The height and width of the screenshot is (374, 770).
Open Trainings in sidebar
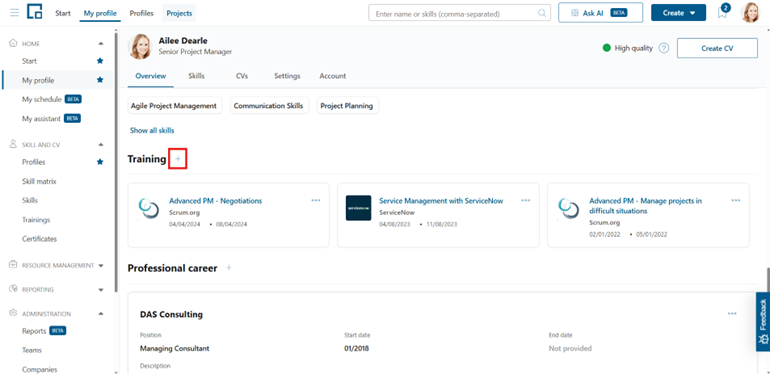36,219
